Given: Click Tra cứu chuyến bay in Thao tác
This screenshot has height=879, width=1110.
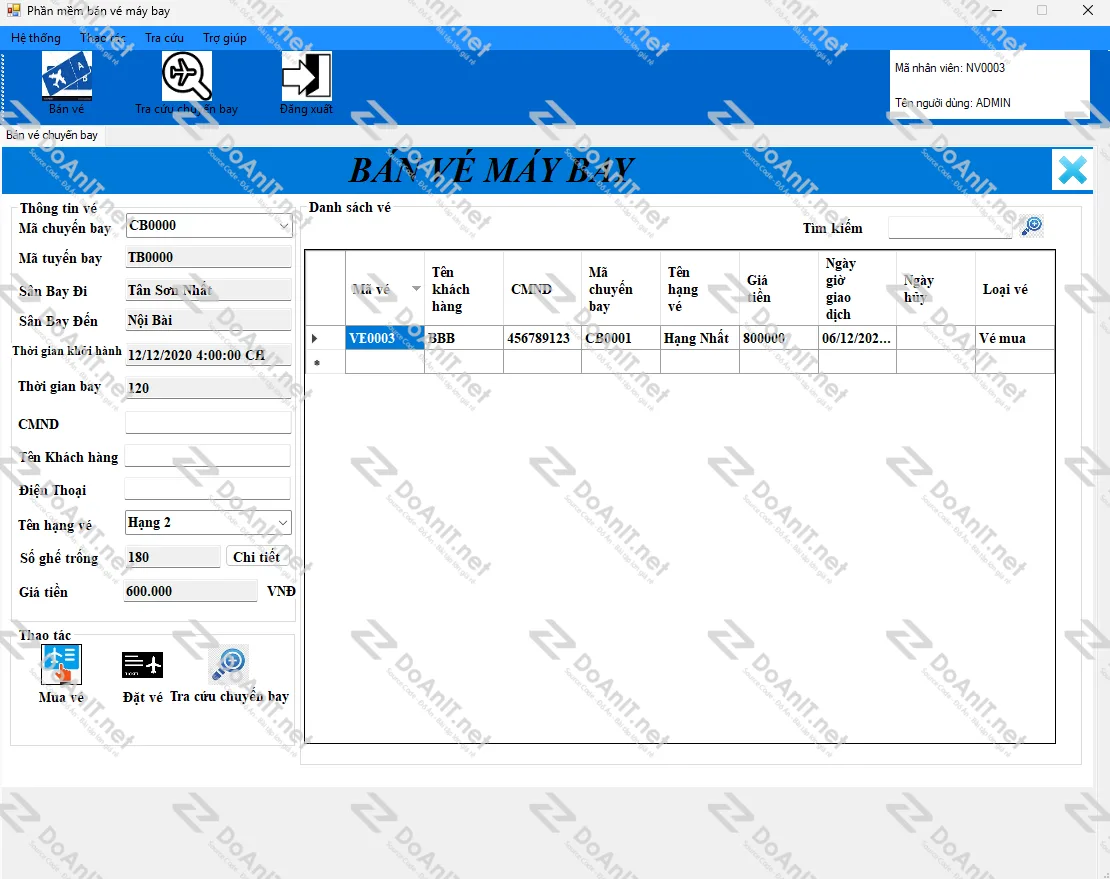Looking at the screenshot, I should [x=229, y=665].
